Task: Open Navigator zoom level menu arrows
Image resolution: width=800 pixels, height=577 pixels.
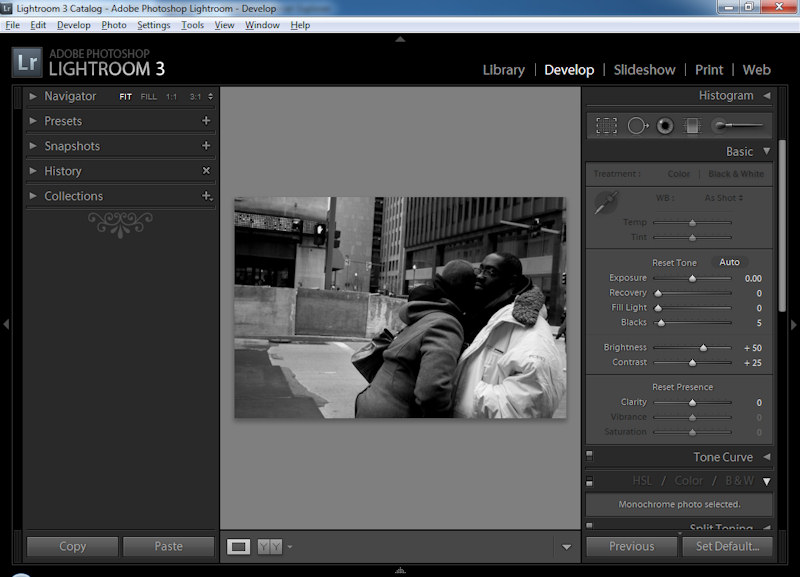Action: (210, 96)
